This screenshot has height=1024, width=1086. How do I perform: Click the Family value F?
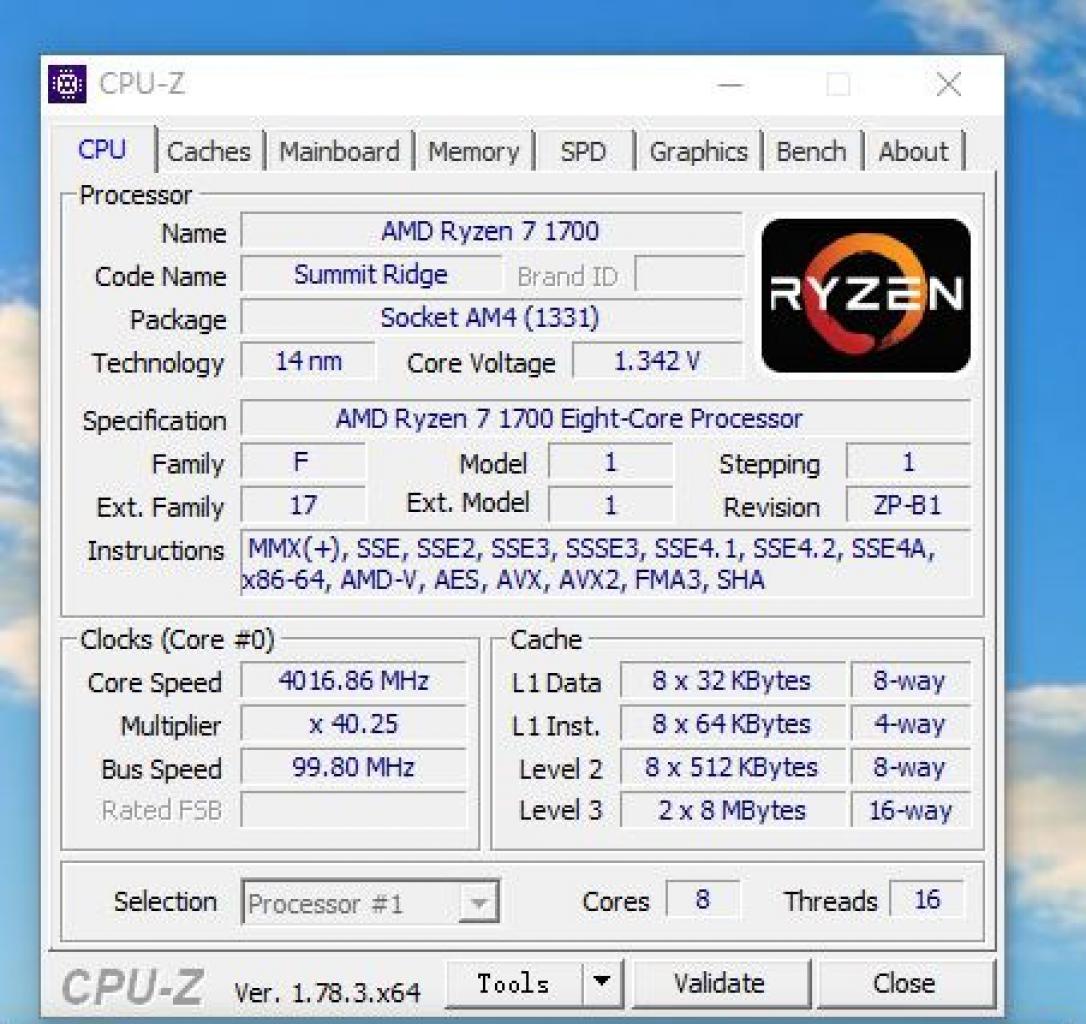coord(303,461)
